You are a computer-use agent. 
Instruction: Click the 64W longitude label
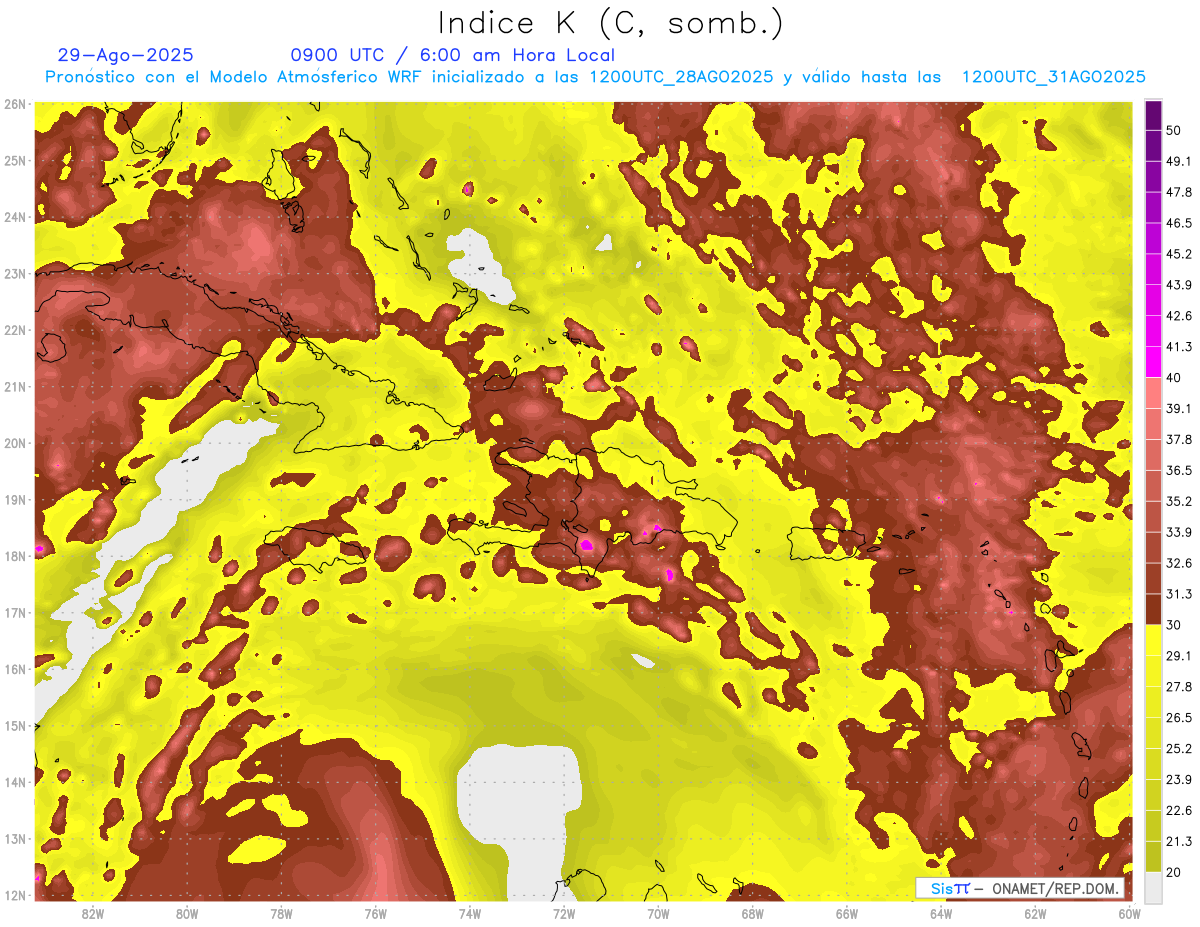[941, 913]
